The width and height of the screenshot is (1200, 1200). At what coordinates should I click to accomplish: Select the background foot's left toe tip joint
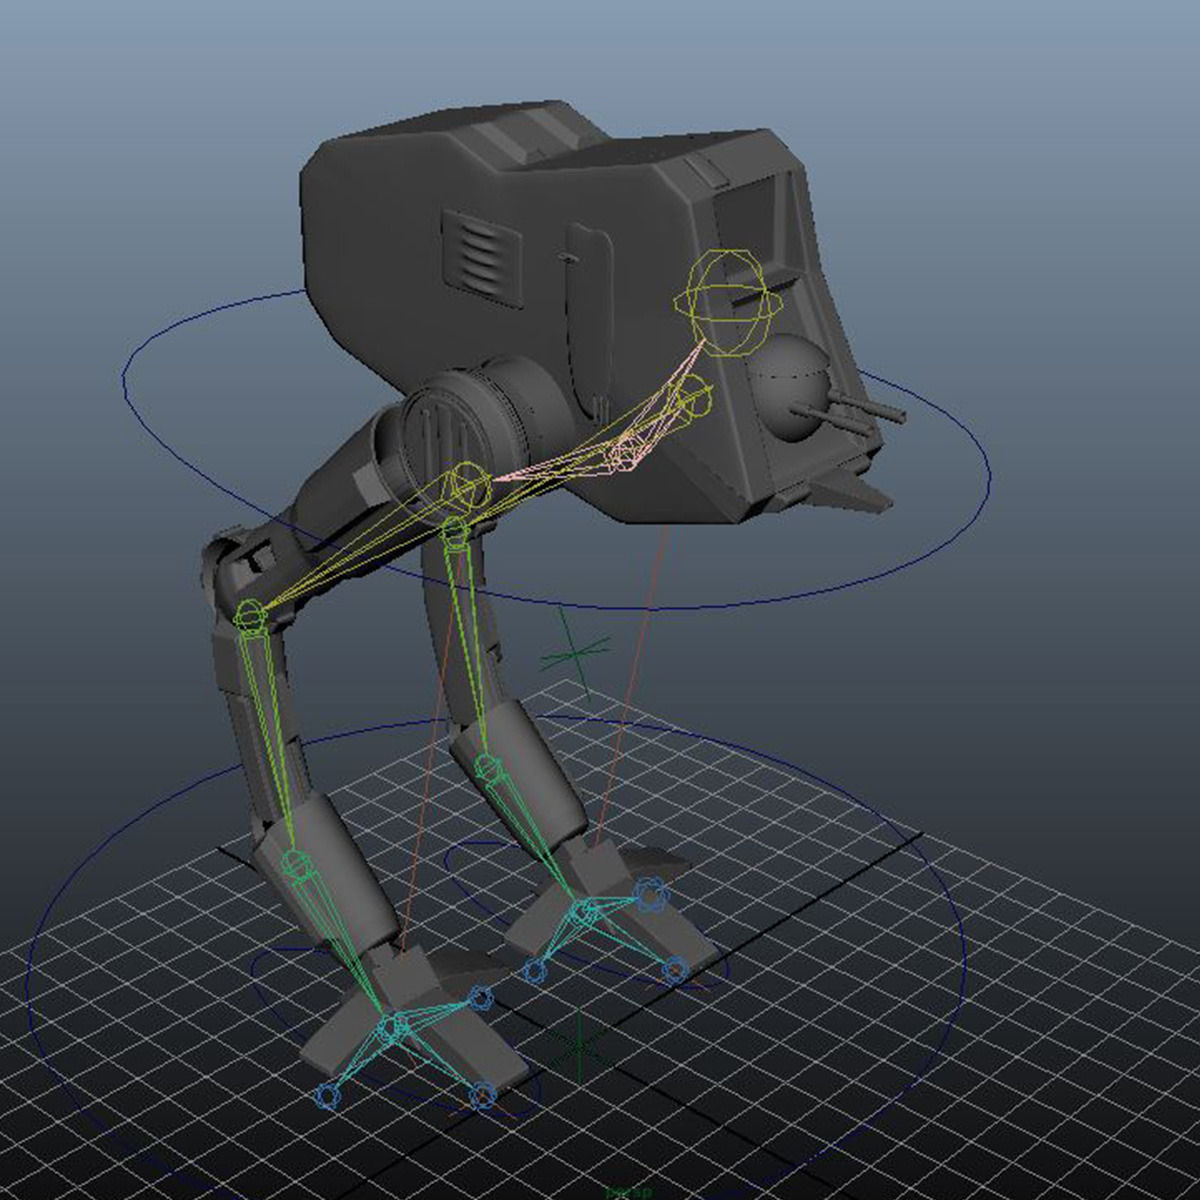pyautogui.click(x=535, y=970)
